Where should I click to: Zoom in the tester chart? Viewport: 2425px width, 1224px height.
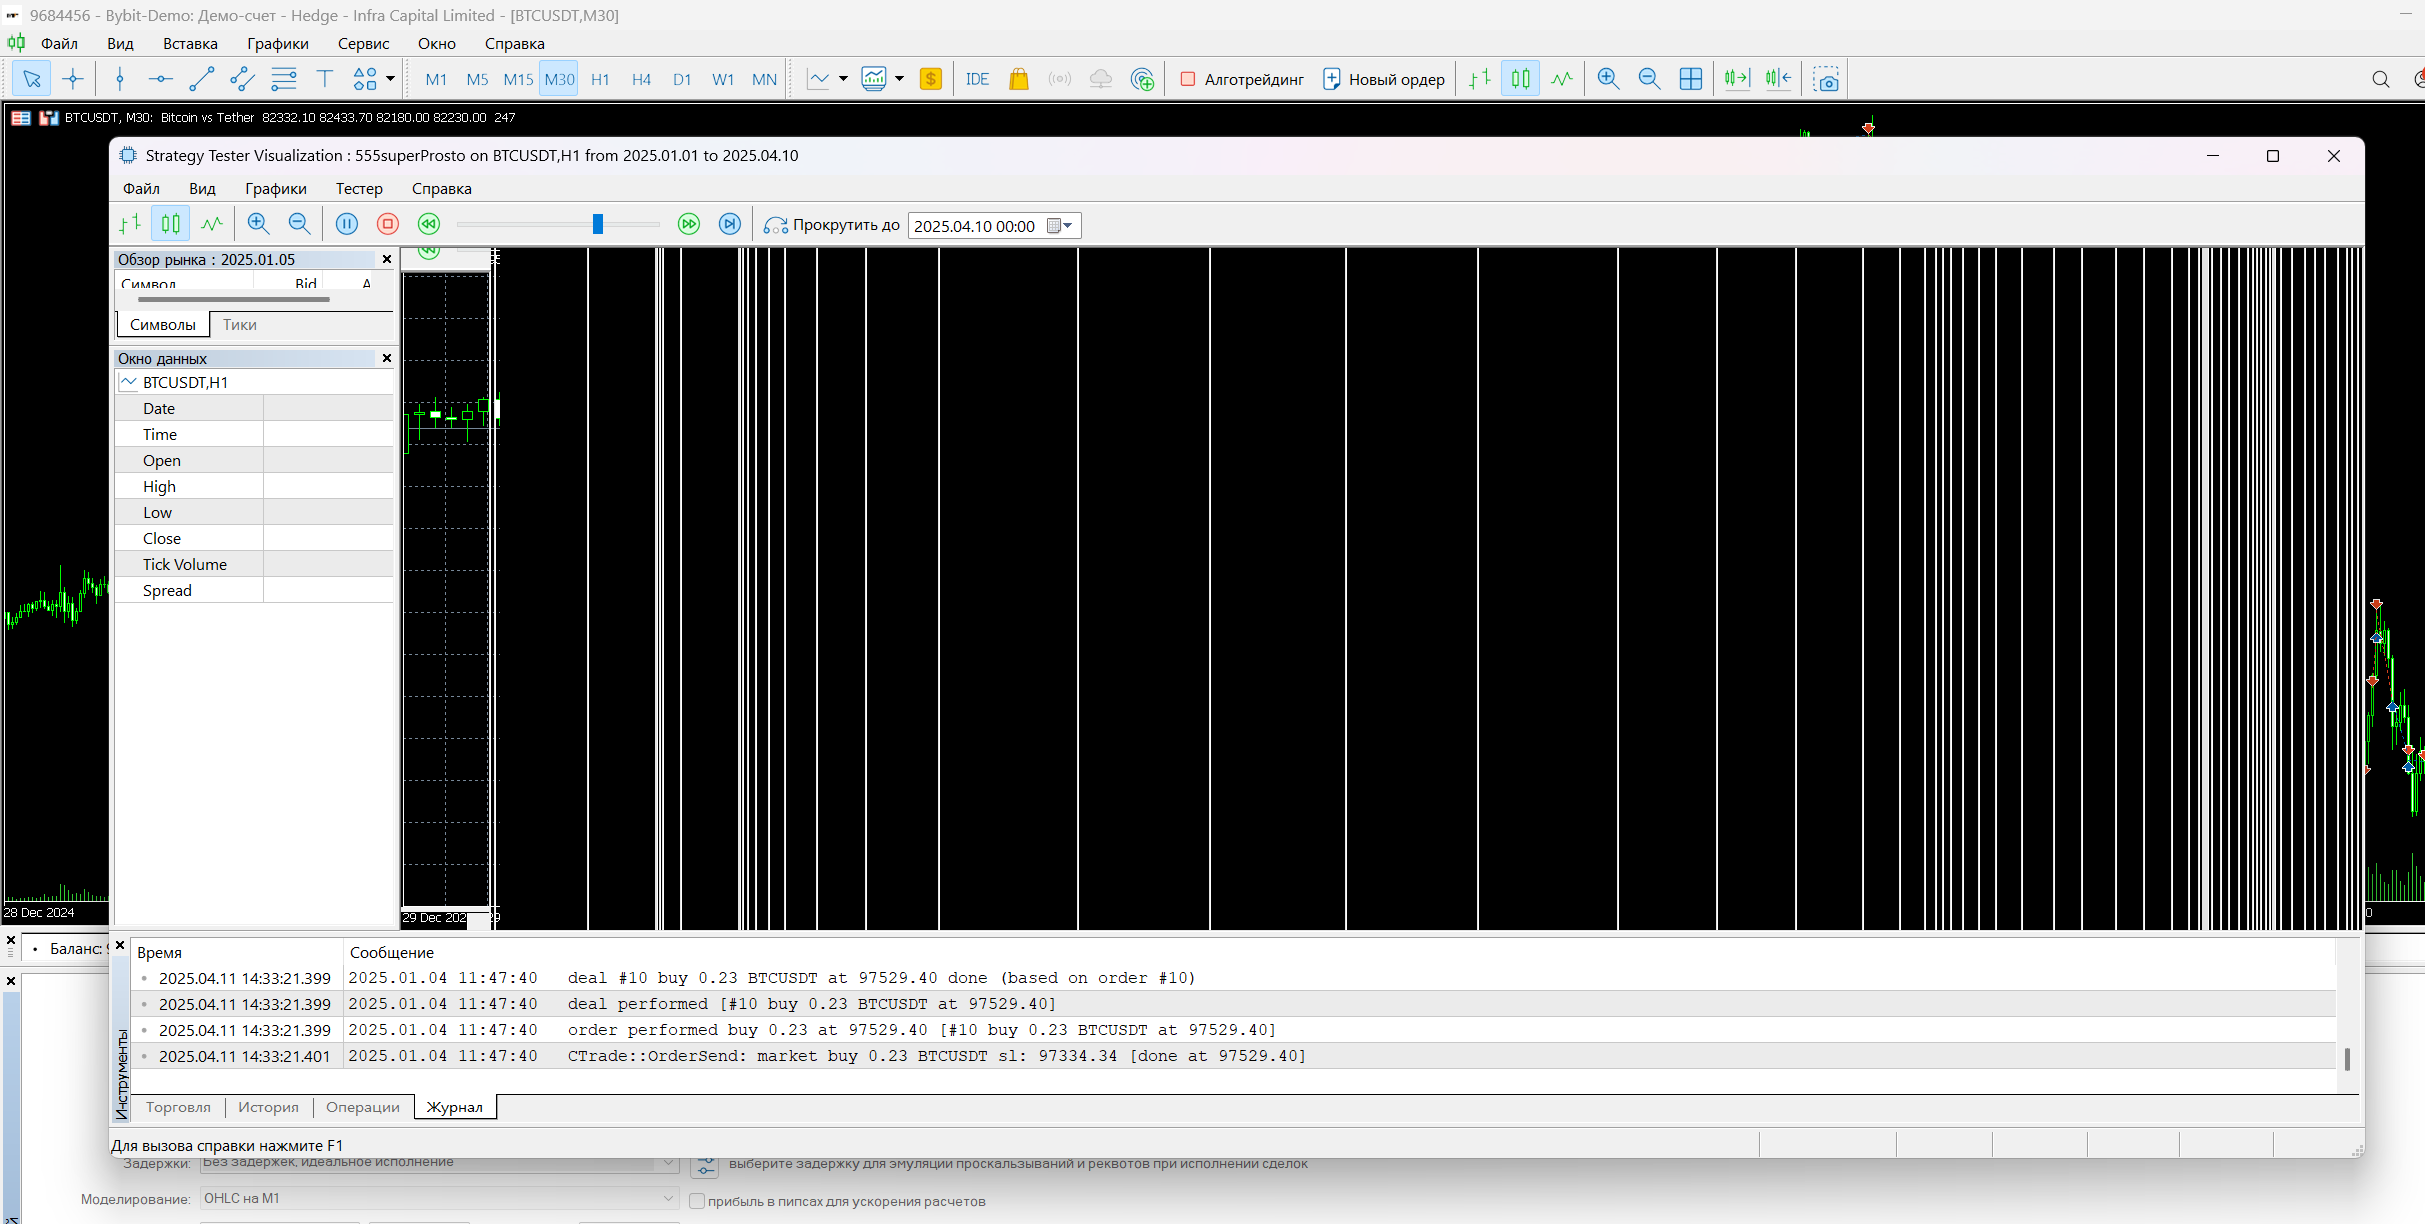[258, 225]
